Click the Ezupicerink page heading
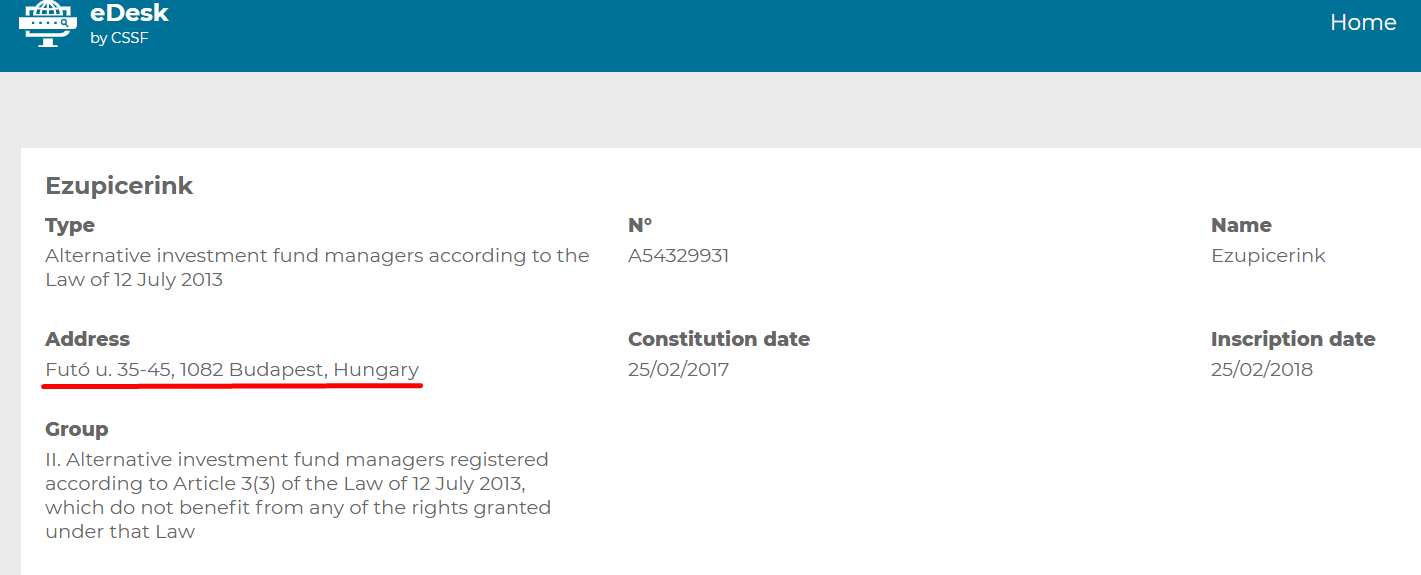The image size is (1421, 575). (119, 186)
